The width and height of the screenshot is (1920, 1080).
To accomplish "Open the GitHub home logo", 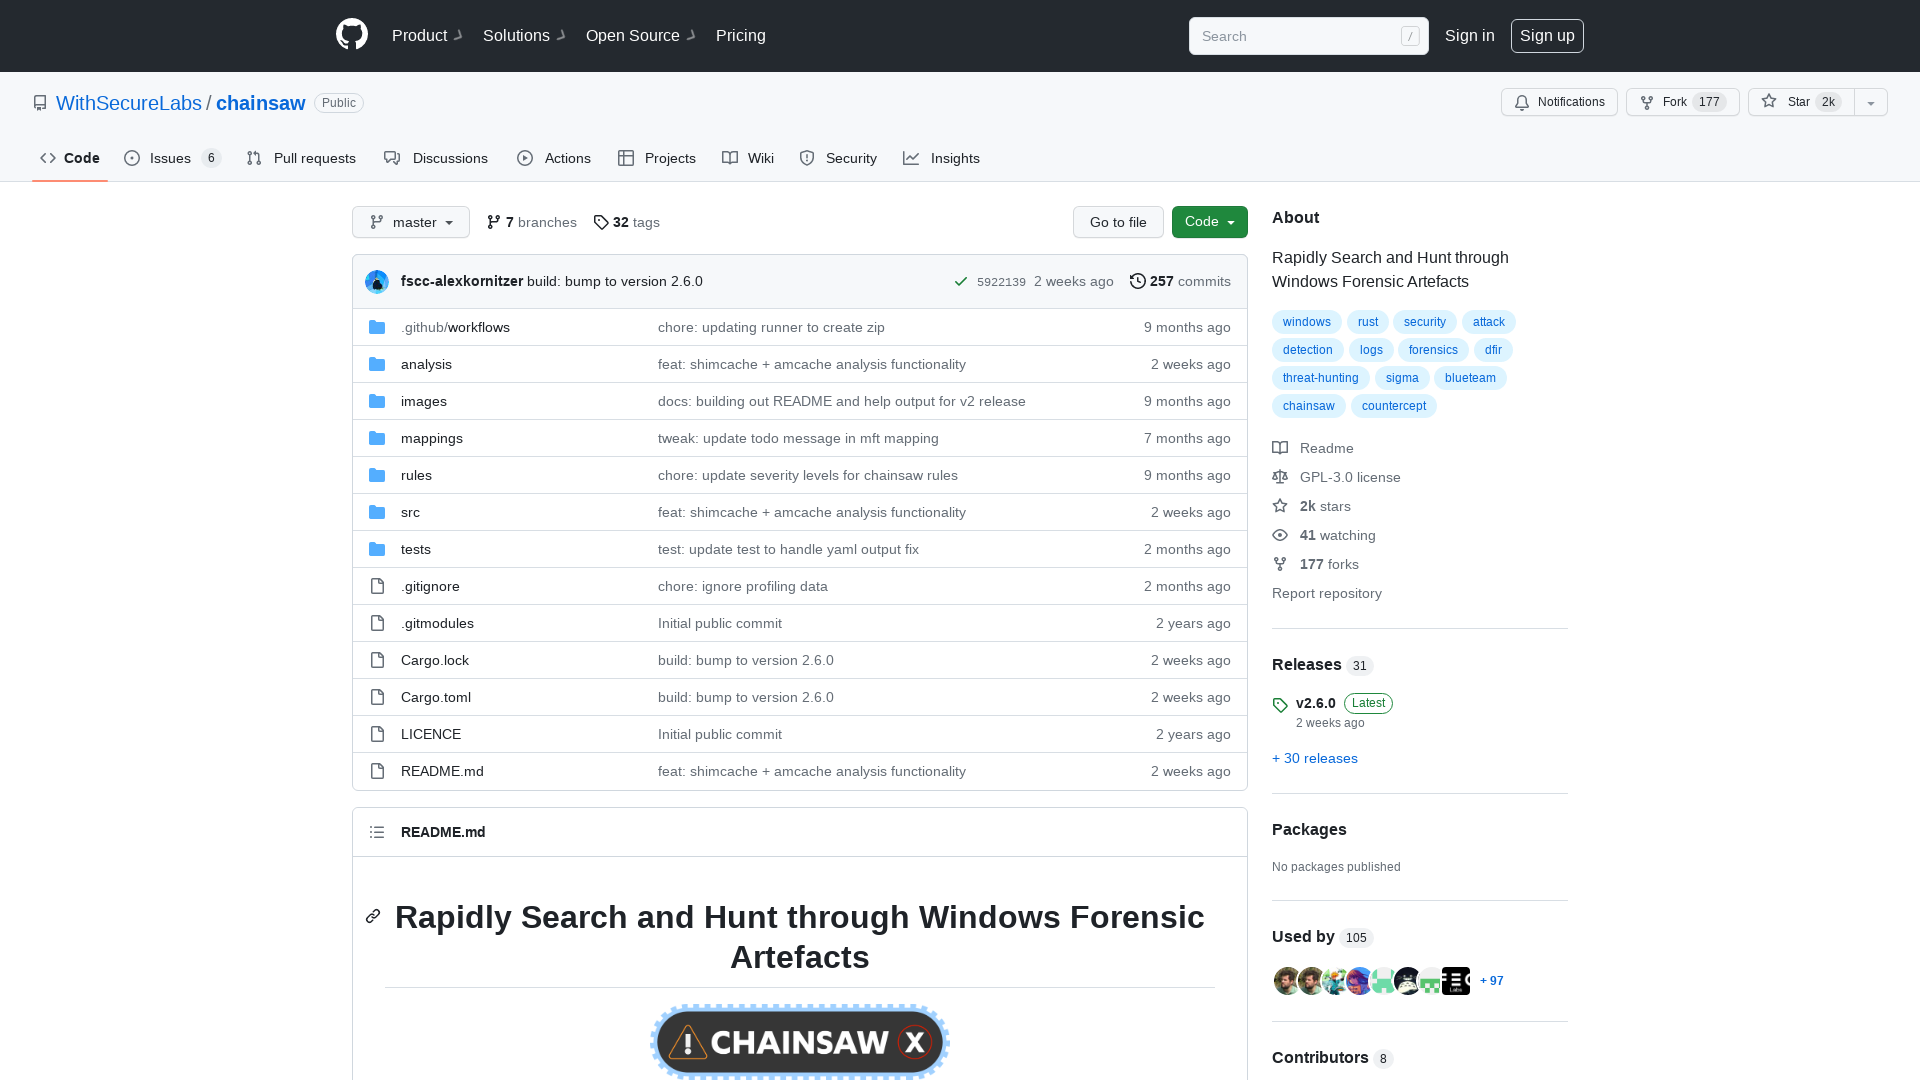I will click(352, 35).
